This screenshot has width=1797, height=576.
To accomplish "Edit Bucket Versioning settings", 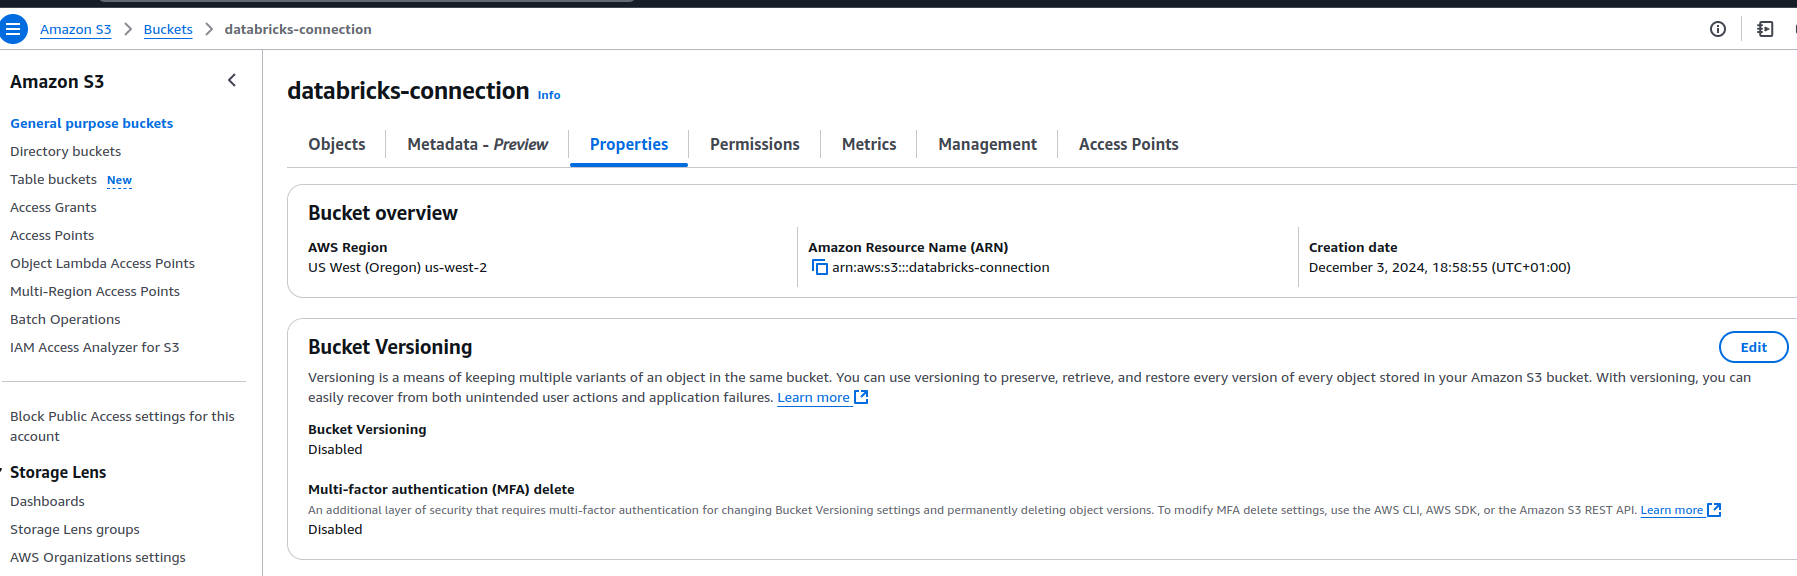I will pyautogui.click(x=1753, y=347).
